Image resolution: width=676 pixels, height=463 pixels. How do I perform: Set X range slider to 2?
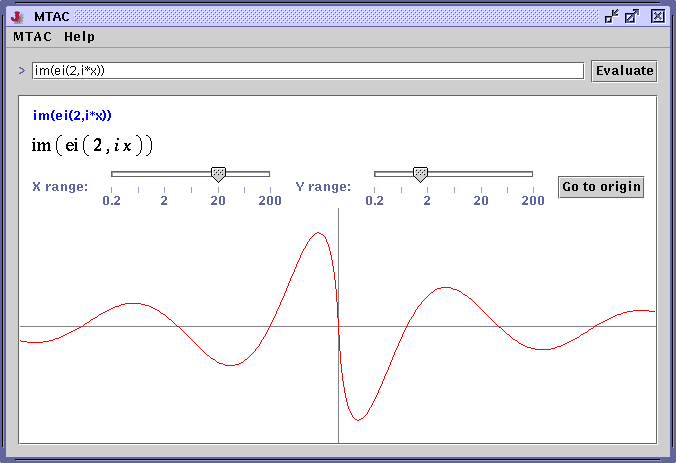pos(164,174)
